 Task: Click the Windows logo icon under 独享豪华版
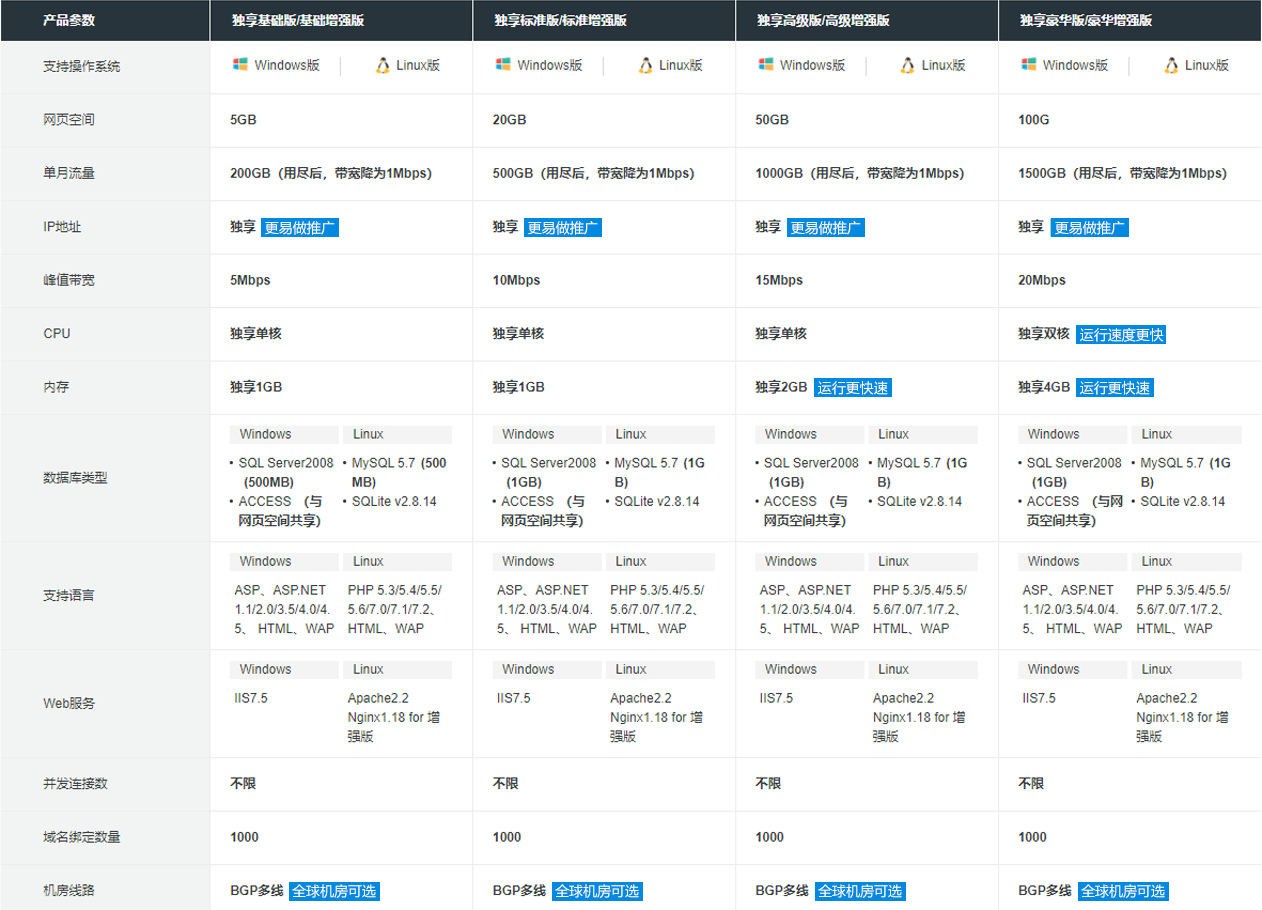[1029, 65]
